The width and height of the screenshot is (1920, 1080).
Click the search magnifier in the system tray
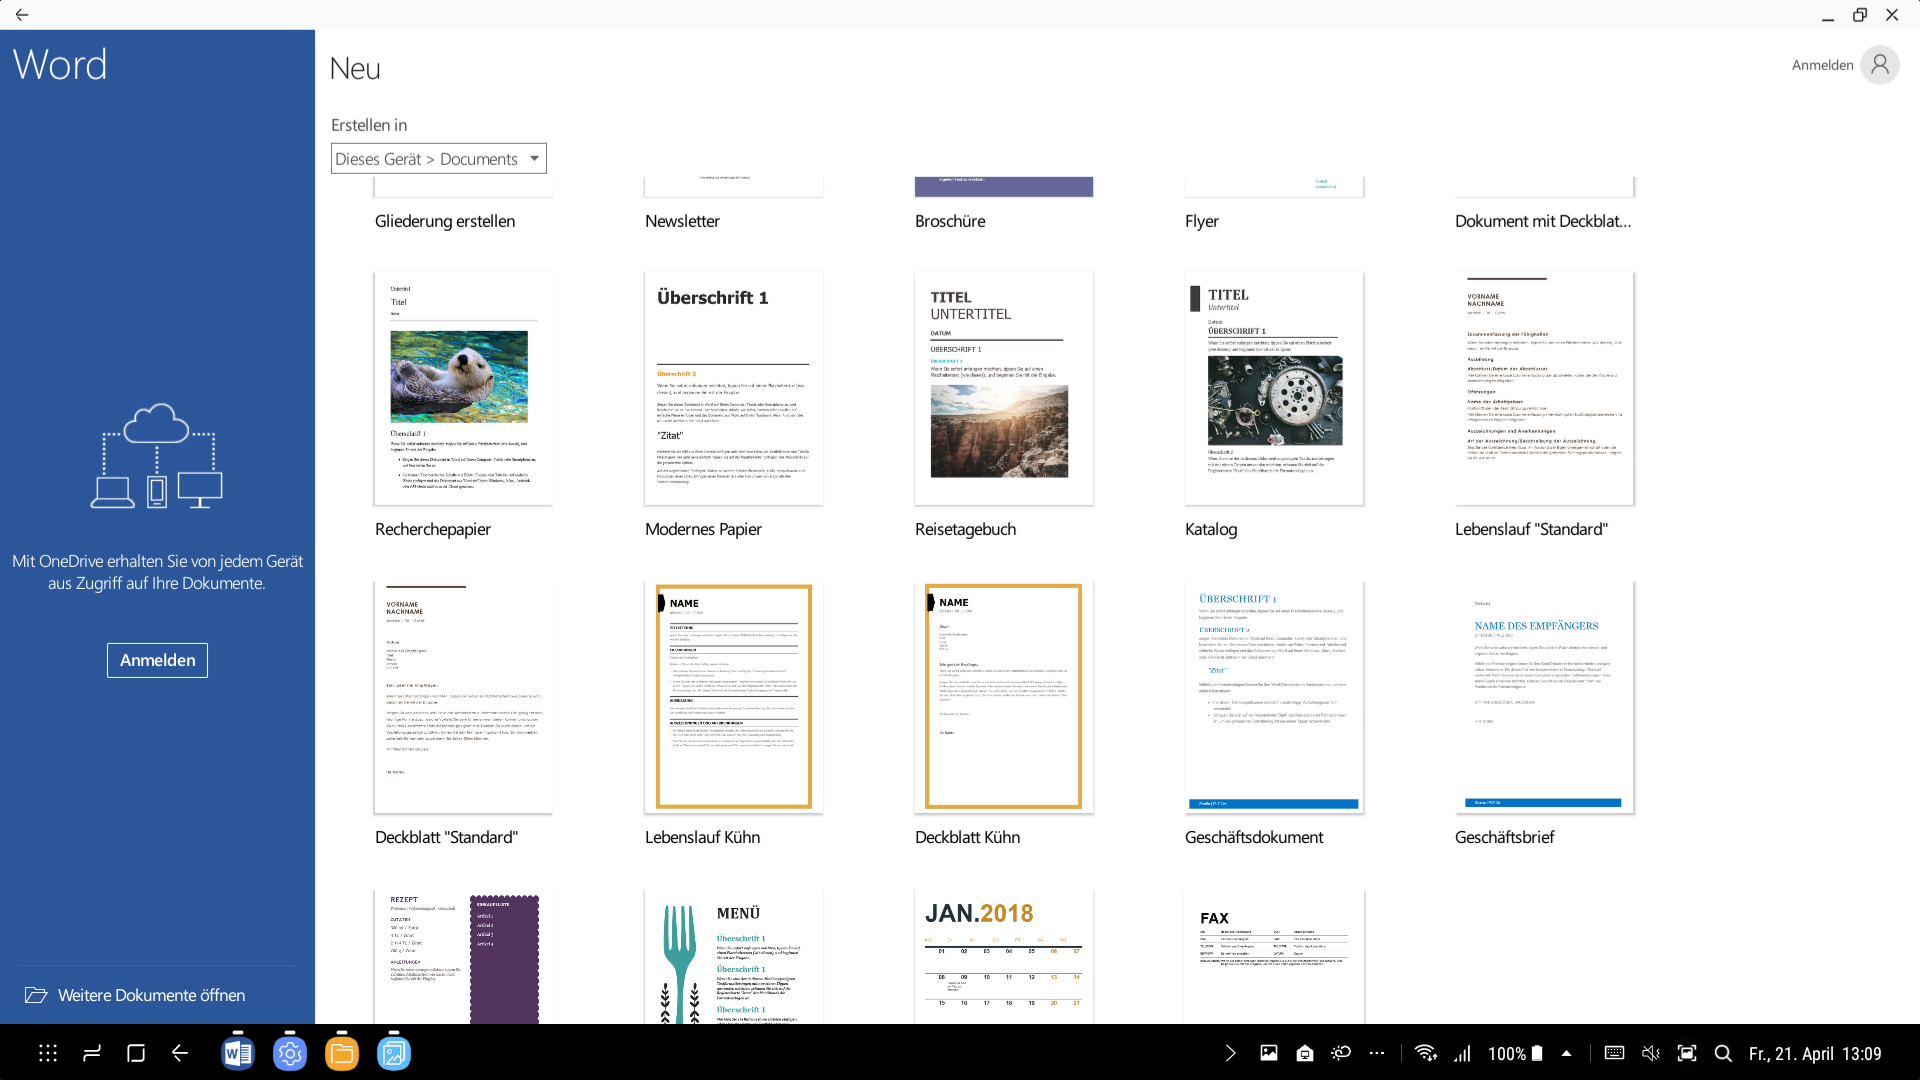point(1723,1053)
